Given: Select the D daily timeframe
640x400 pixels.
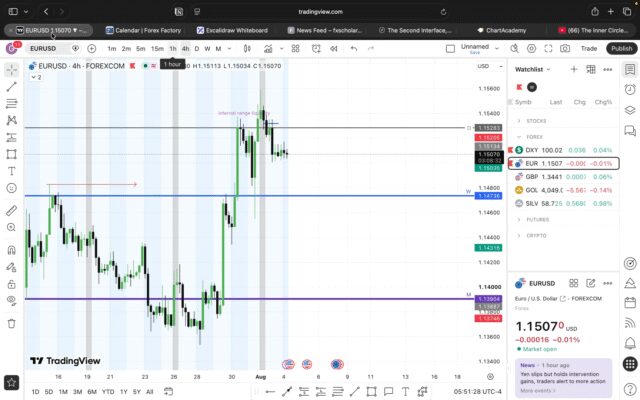Looking at the screenshot, I should tap(197, 49).
